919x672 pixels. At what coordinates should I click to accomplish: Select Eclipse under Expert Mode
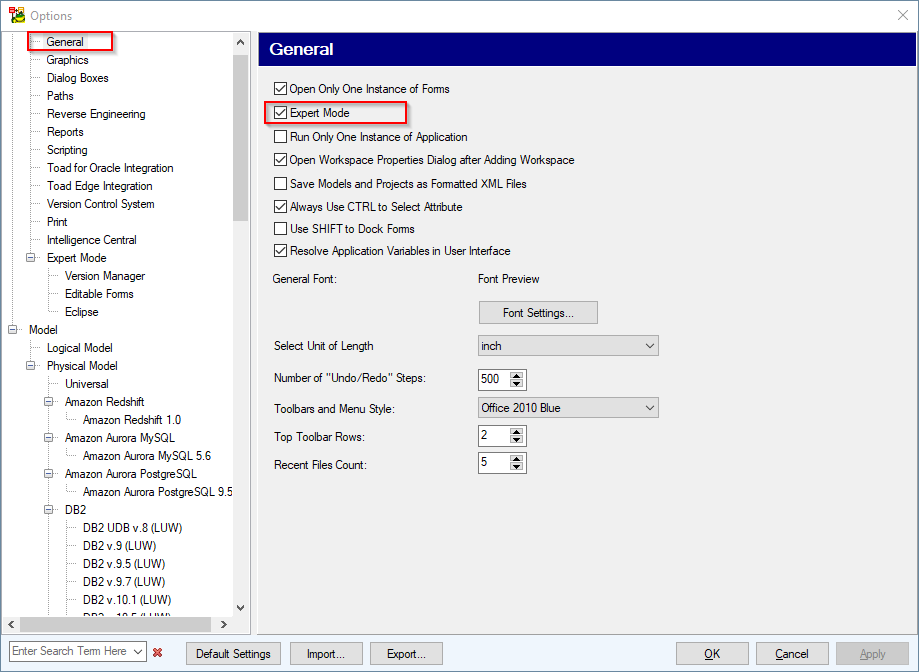[81, 312]
